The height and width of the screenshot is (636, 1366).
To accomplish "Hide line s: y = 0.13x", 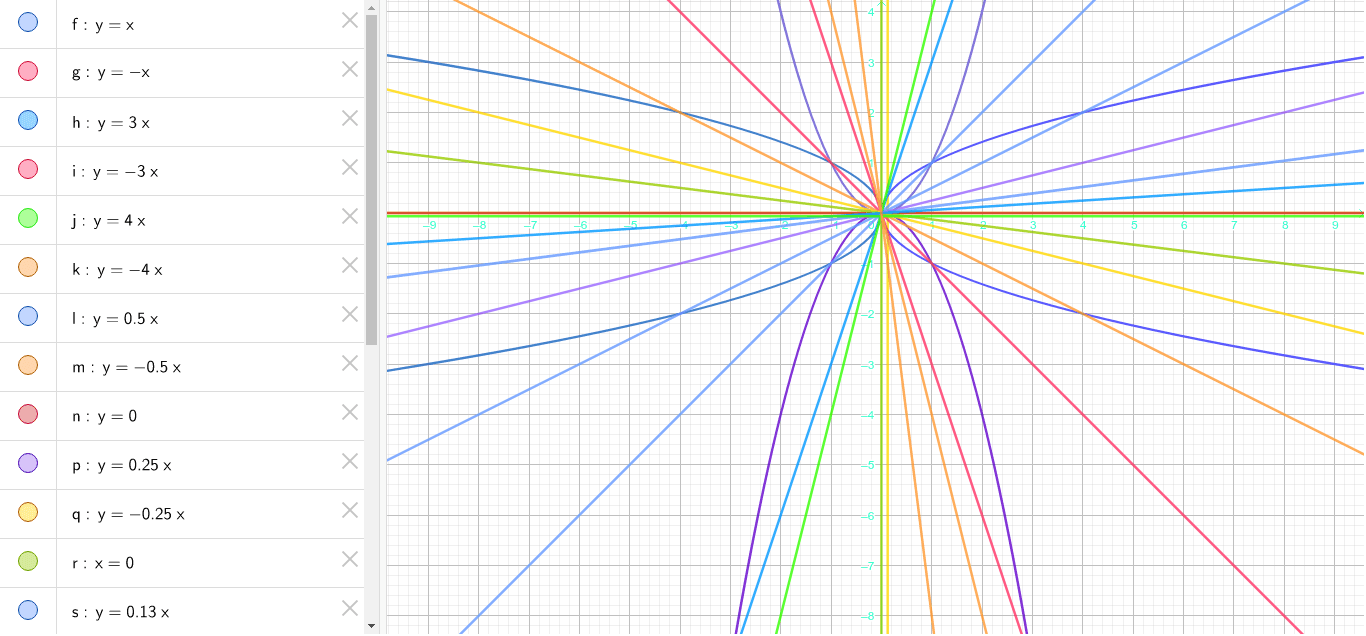I will click(x=28, y=610).
